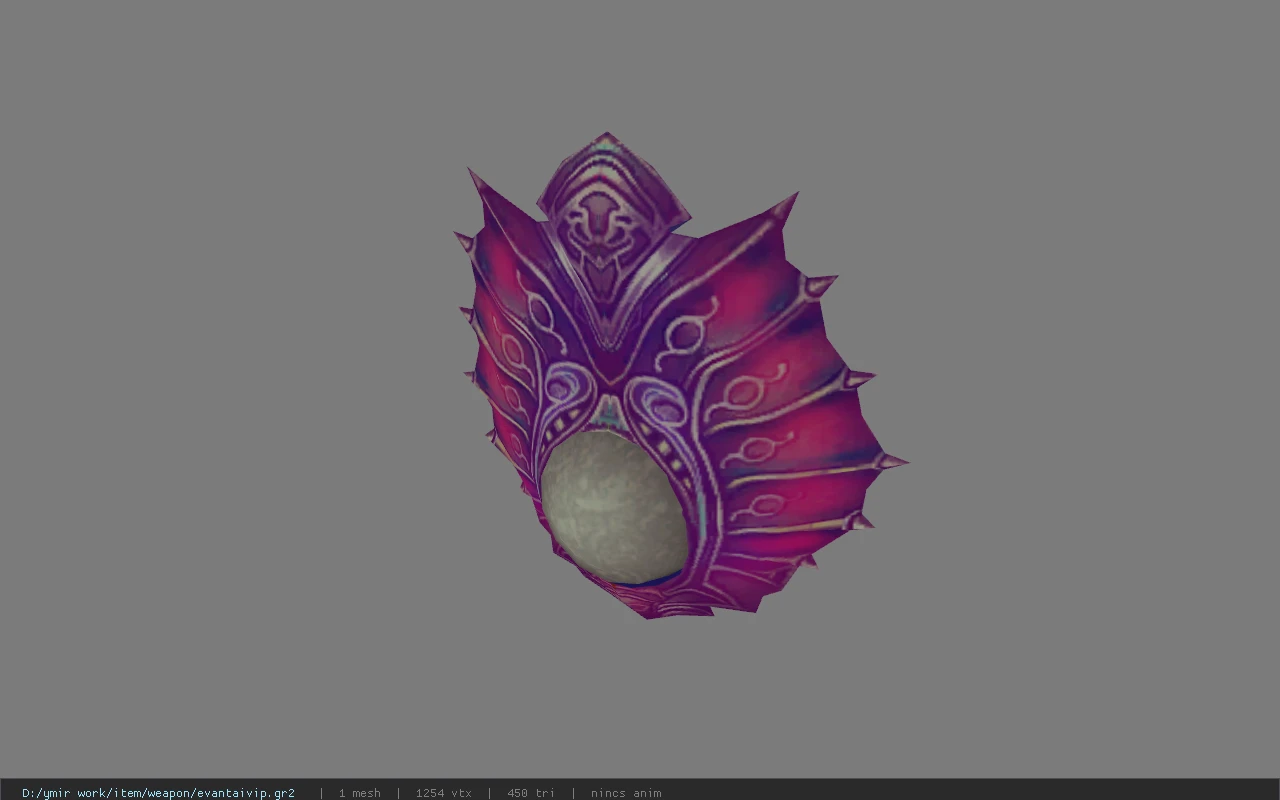Click the 'nincs anim' status entry

(x=626, y=793)
